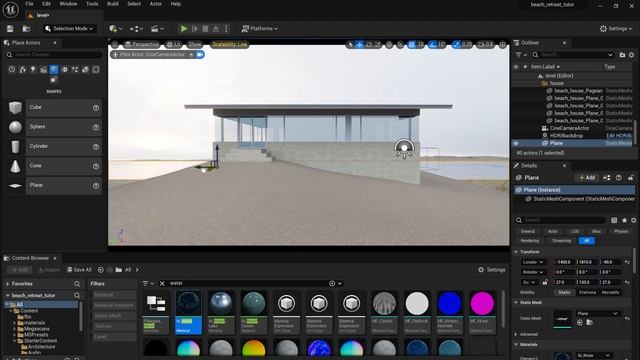640x360 pixels.
Task: Click the Save All button in Content Browser
Action: tap(79, 270)
